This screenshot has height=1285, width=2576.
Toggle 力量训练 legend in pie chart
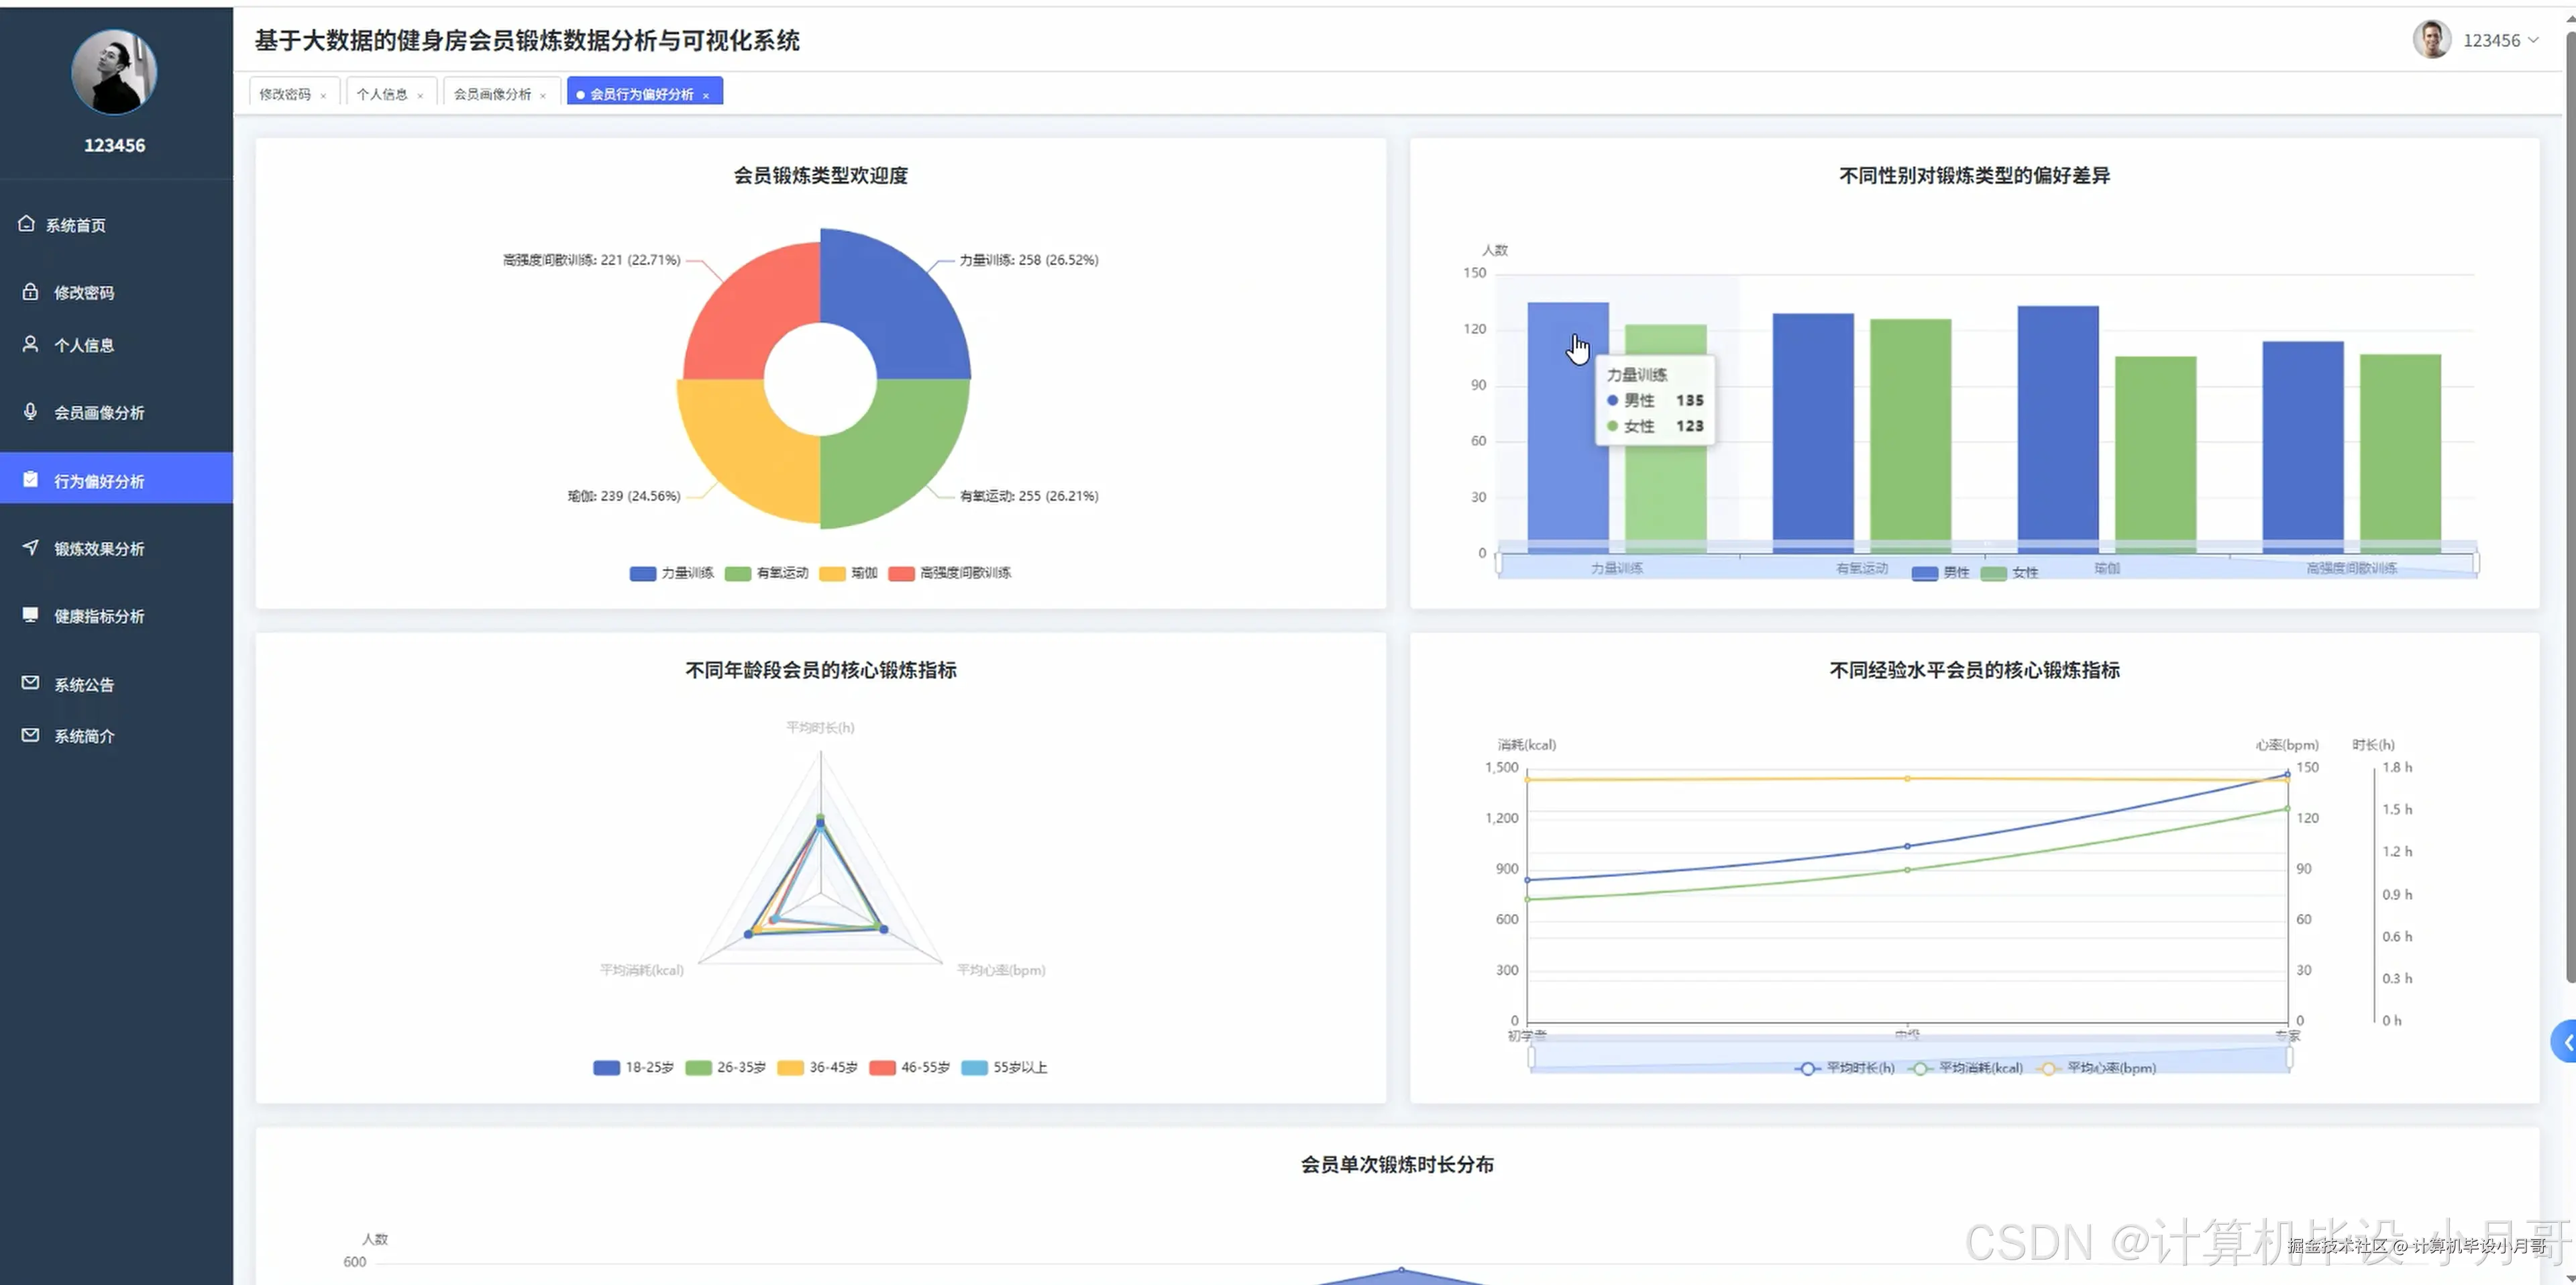[x=671, y=573]
